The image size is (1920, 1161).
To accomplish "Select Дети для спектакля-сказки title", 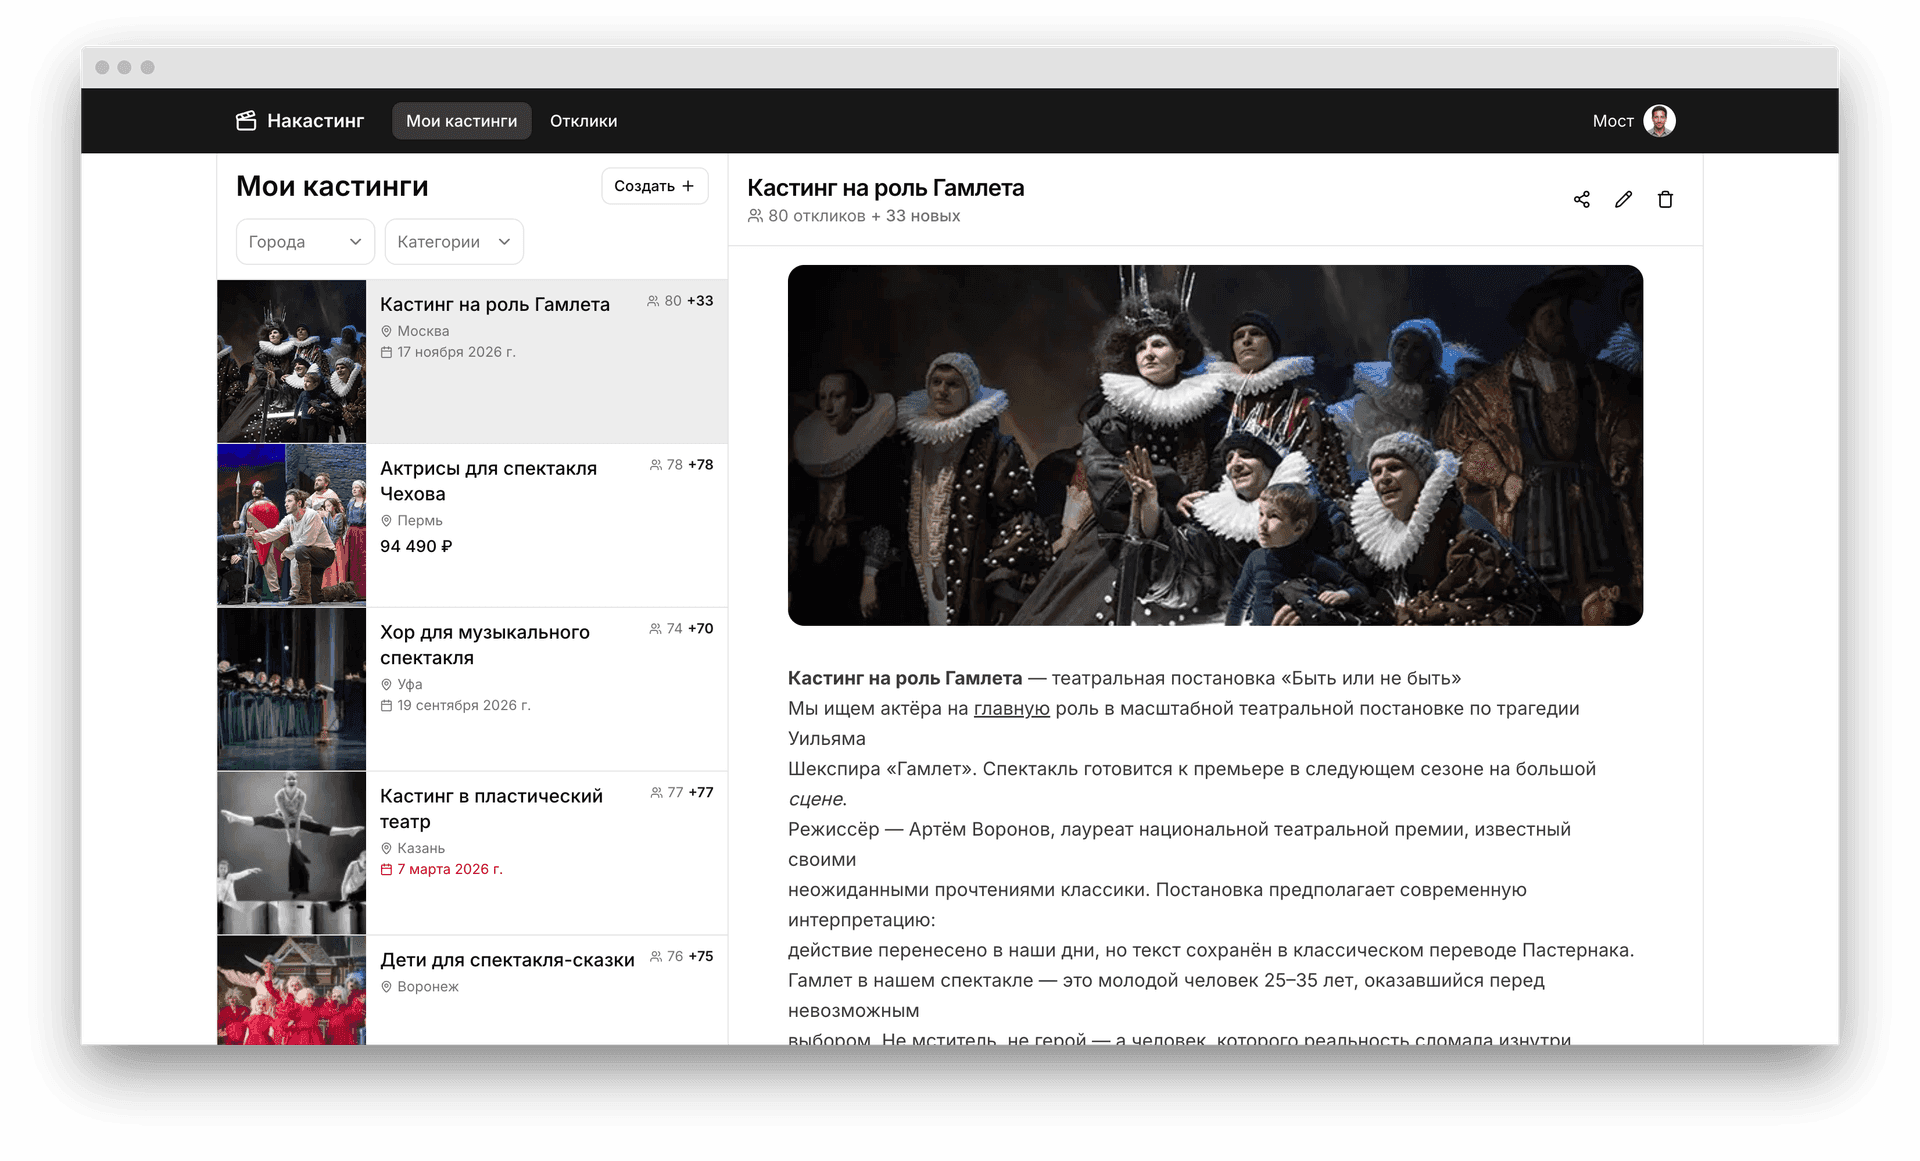I will [507, 960].
